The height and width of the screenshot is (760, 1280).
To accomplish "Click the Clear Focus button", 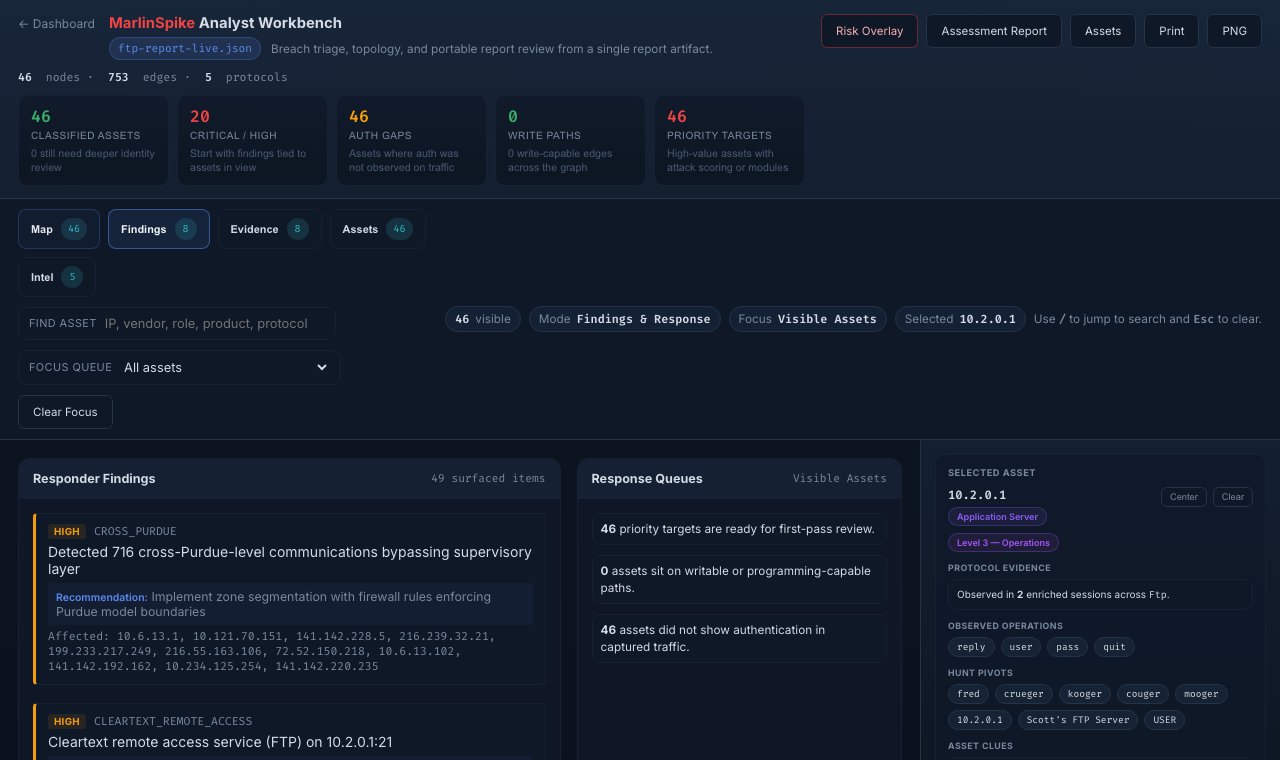I will click(64, 411).
